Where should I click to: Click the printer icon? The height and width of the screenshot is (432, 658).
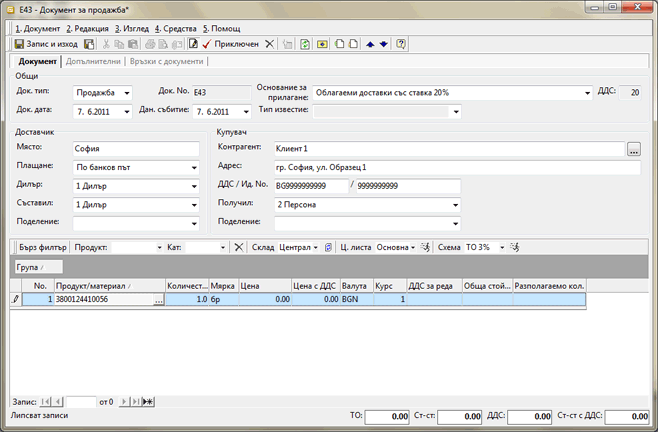(150, 44)
